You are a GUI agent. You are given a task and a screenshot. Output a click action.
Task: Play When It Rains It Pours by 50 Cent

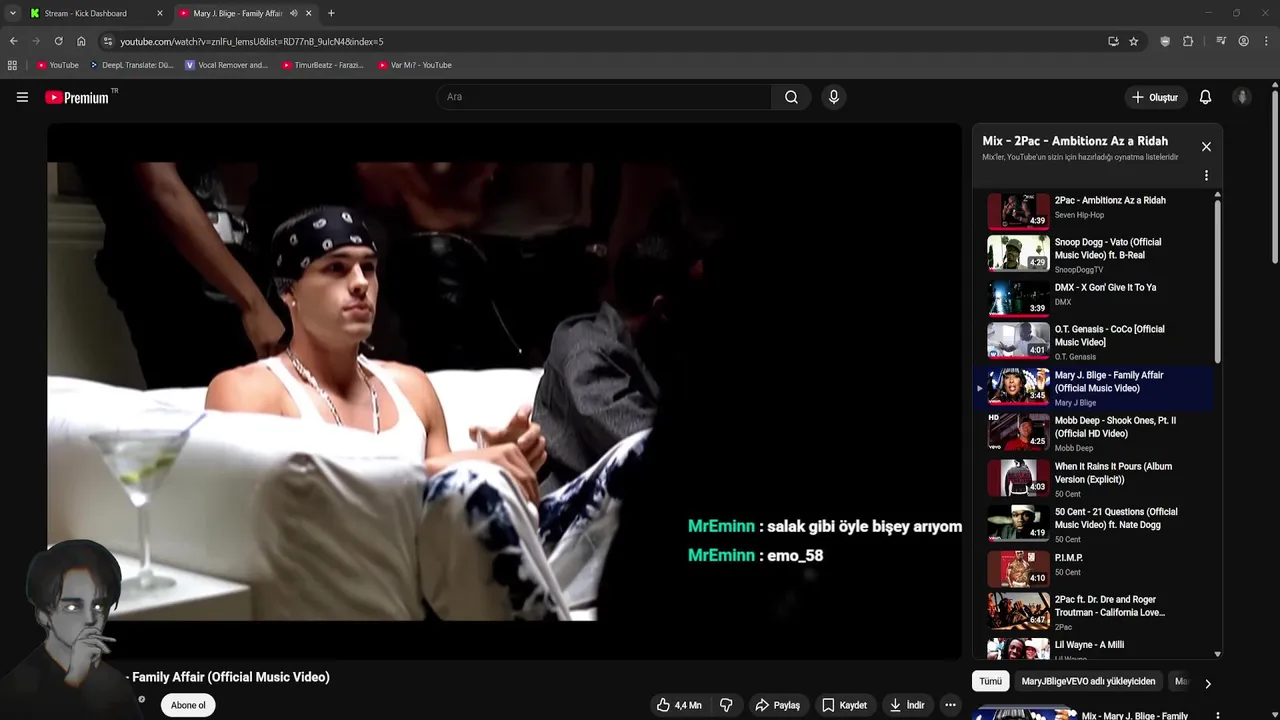coord(1093,478)
